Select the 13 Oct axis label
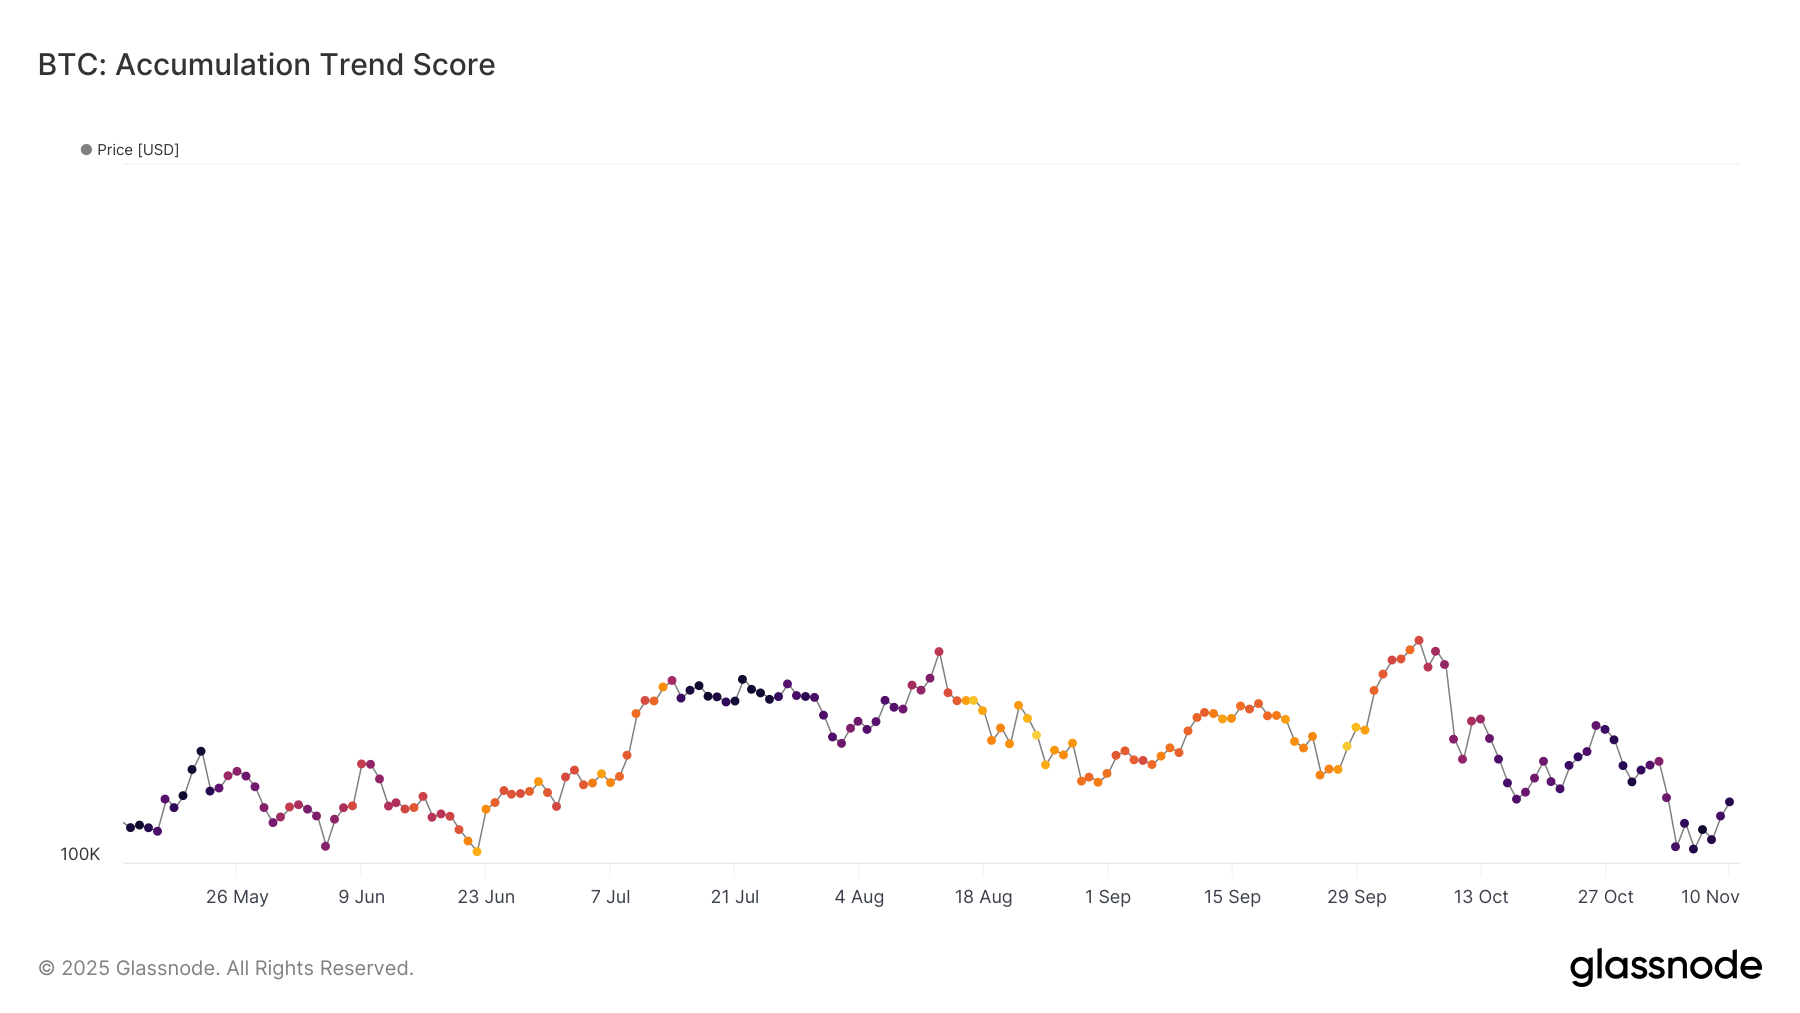Viewport: 1800px width, 1013px height. click(1481, 897)
